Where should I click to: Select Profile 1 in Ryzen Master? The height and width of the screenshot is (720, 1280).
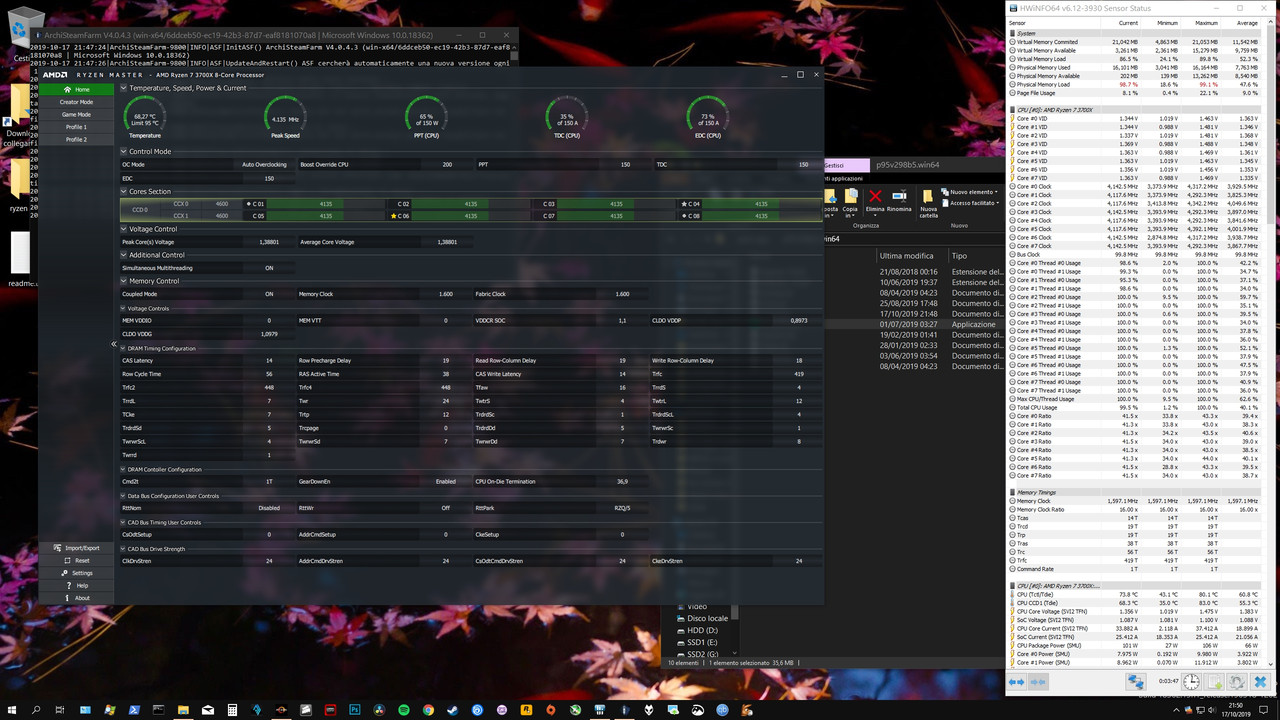pos(76,126)
